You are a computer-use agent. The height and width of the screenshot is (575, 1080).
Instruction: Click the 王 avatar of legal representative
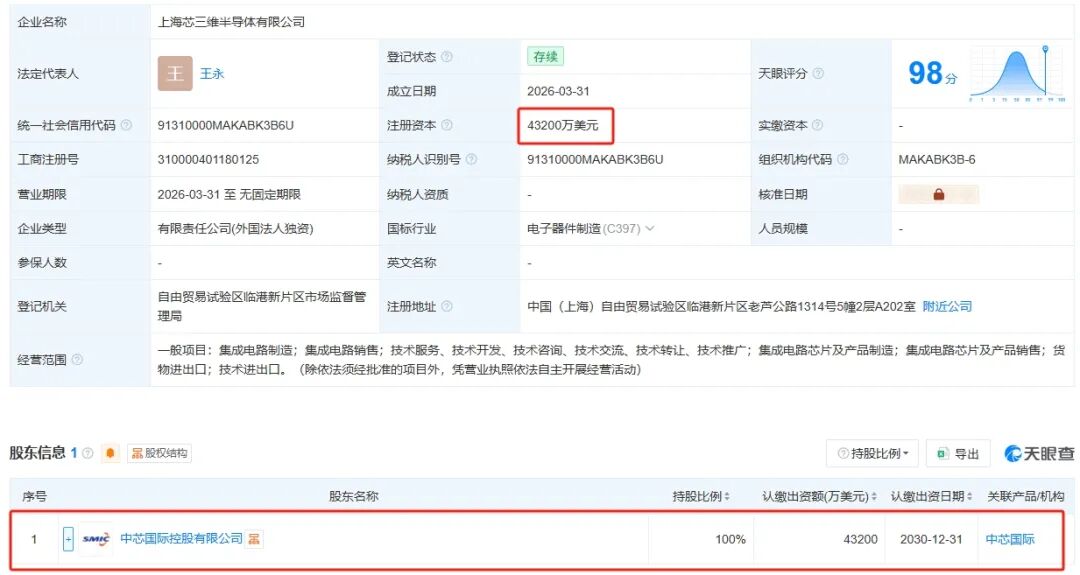175,74
